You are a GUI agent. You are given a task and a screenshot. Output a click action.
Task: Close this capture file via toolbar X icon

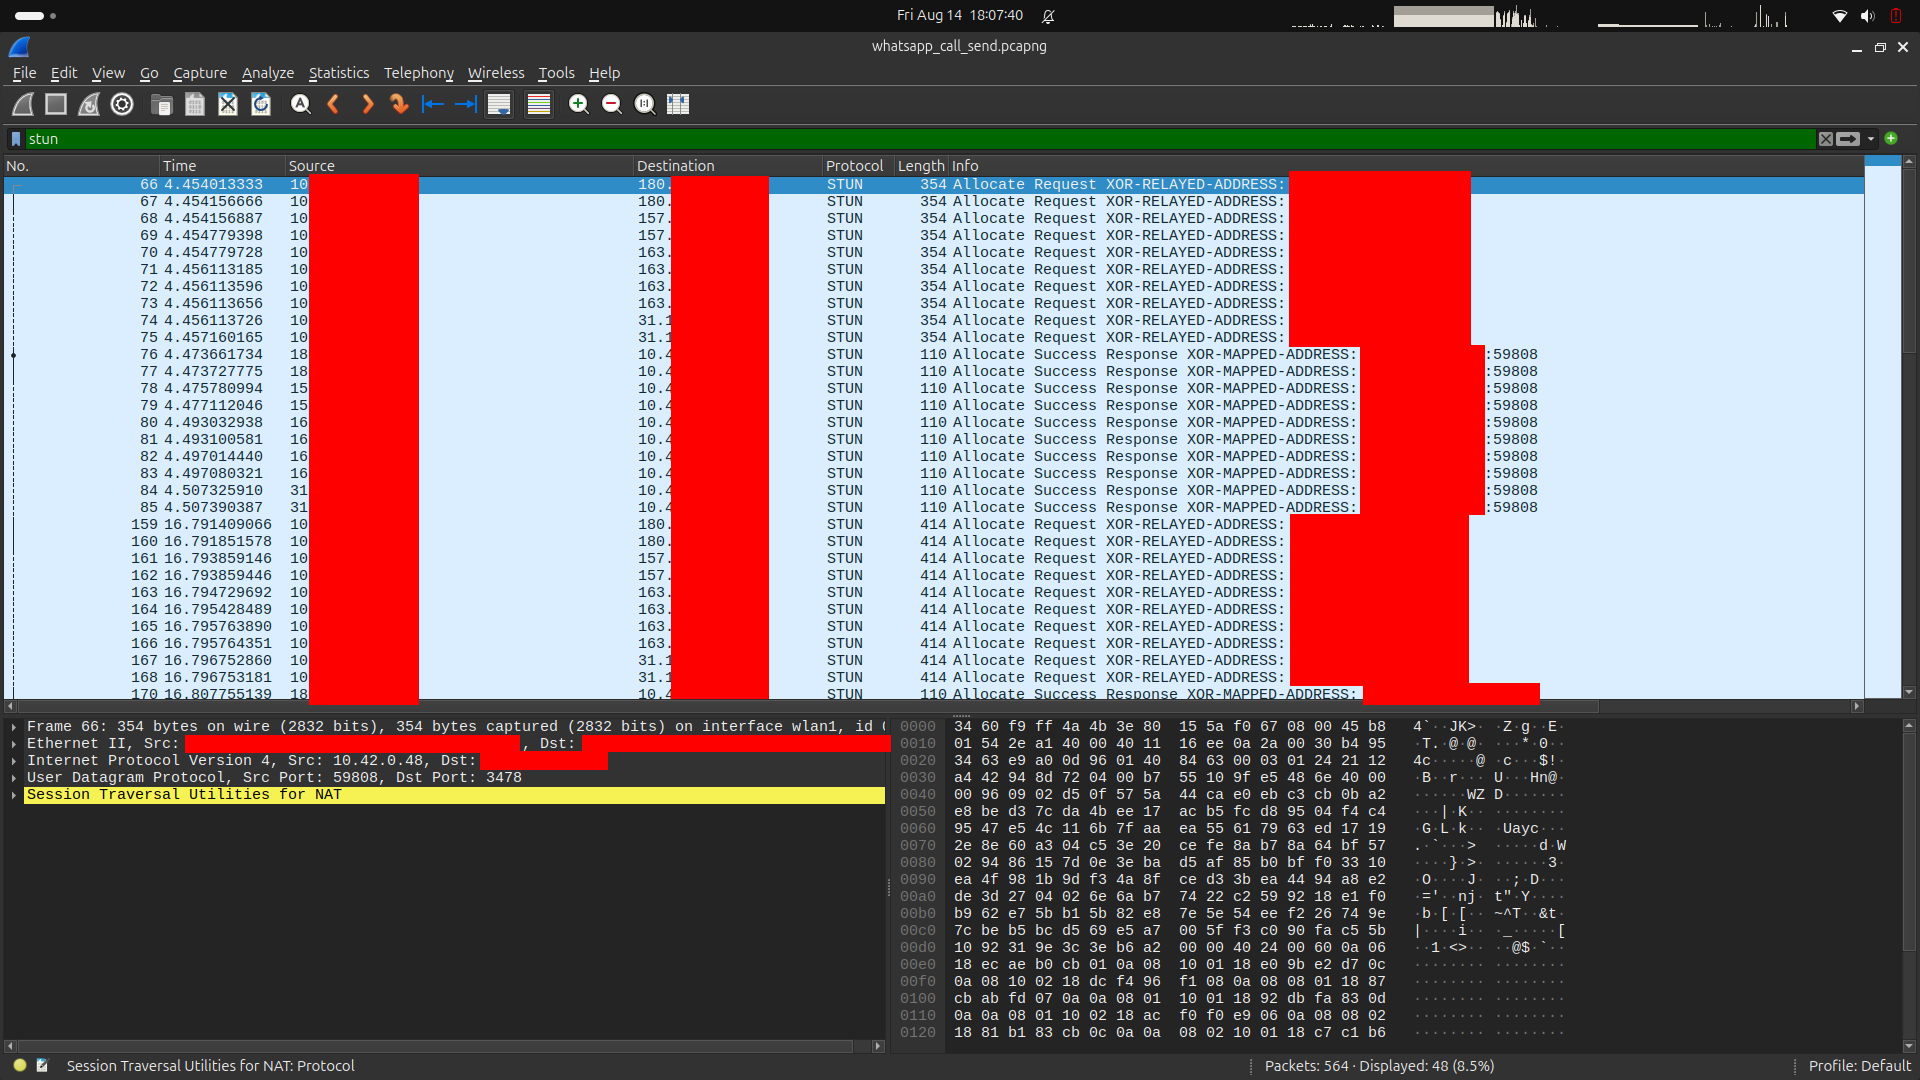click(x=228, y=104)
